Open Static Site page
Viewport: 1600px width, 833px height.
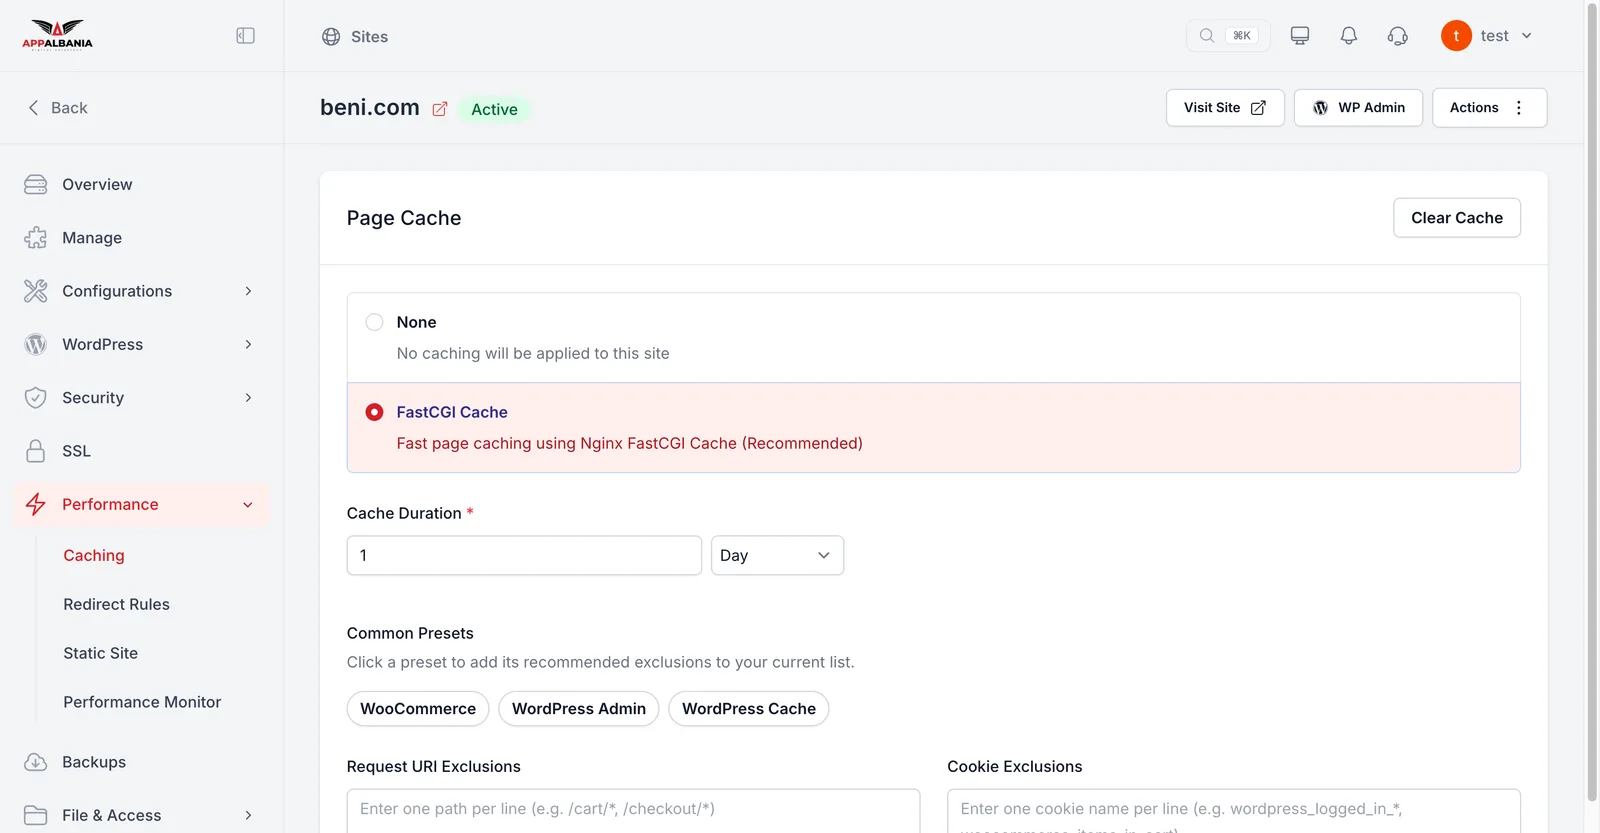coord(100,654)
